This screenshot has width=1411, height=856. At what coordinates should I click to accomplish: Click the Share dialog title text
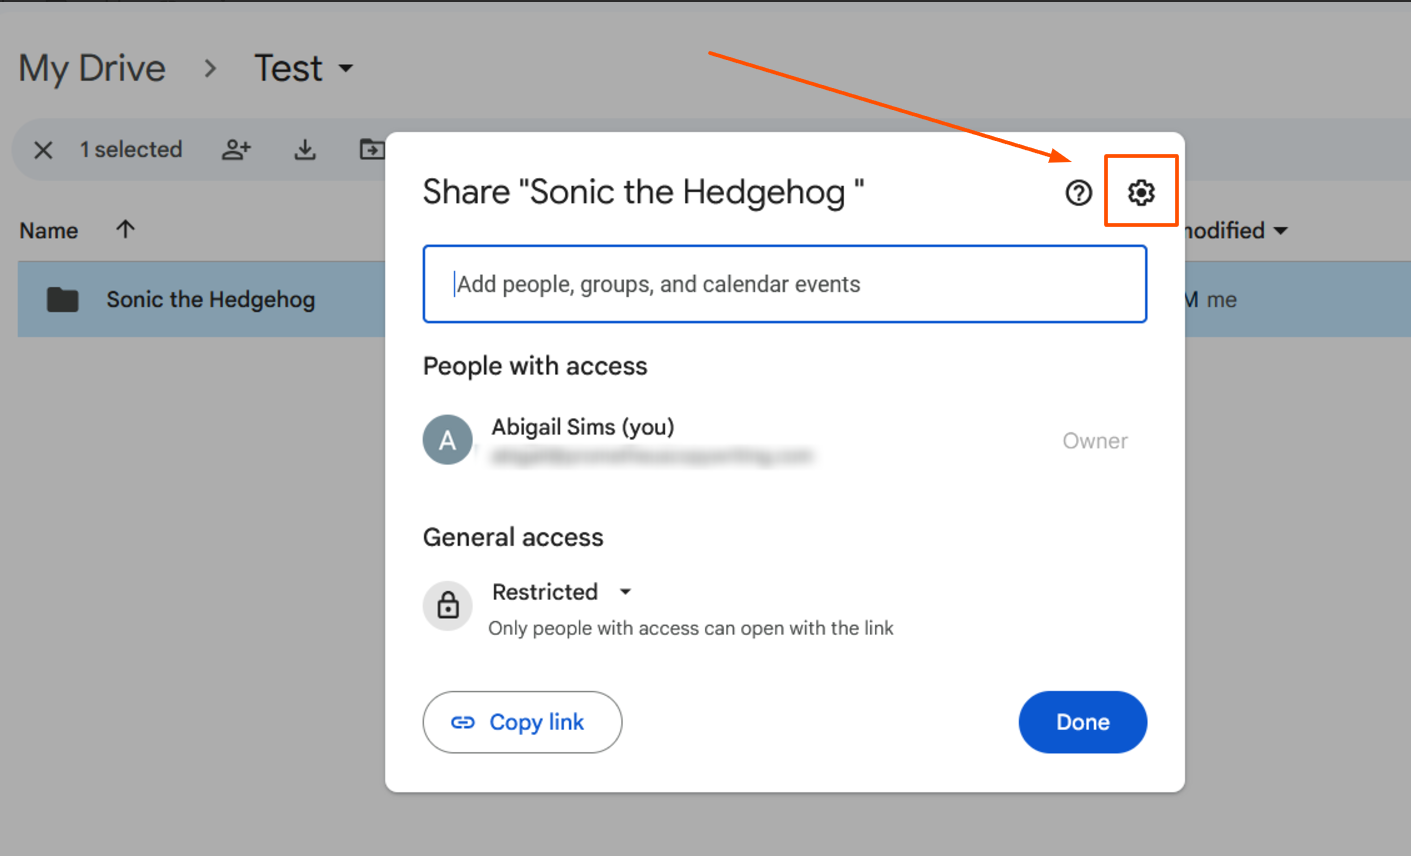click(x=643, y=192)
